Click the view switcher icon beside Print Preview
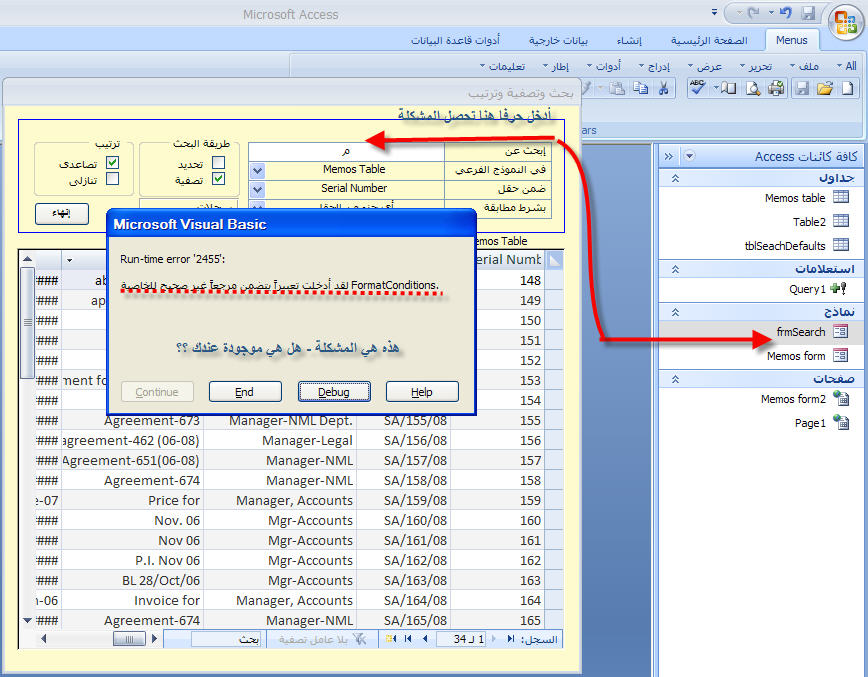868x677 pixels. [x=728, y=88]
